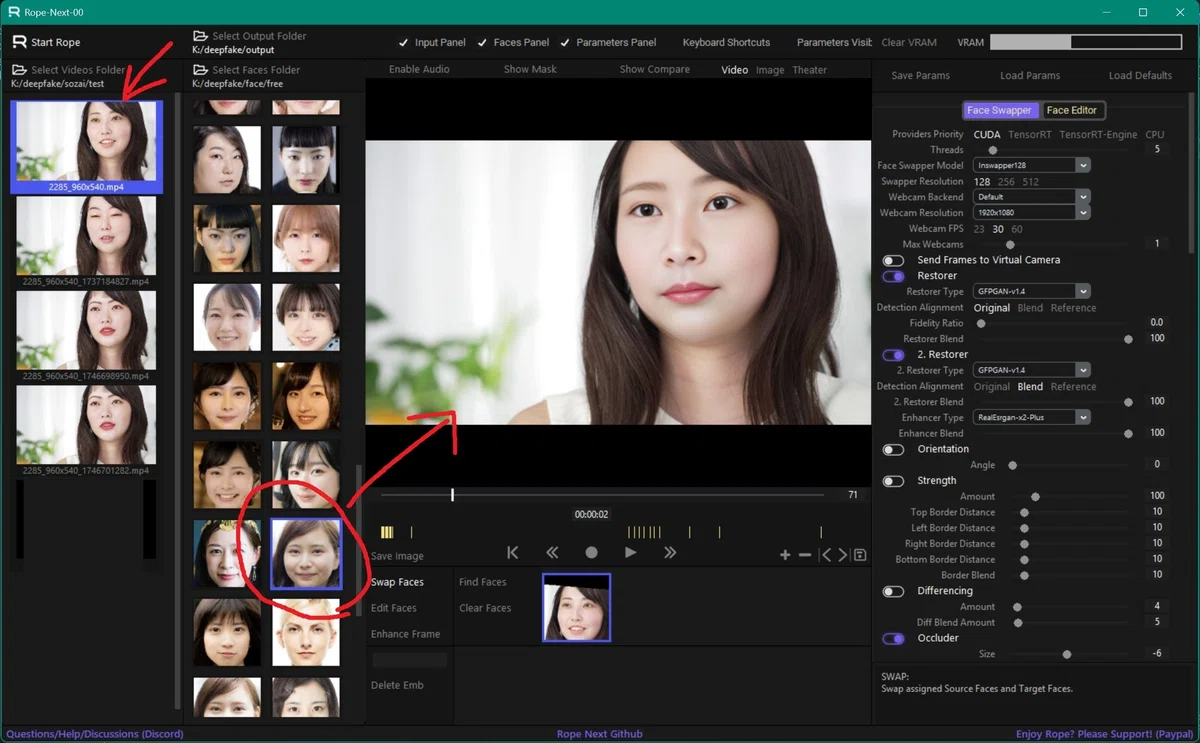
Task: Expand the first Restorer Type dropdown
Action: pyautogui.click(x=1031, y=292)
